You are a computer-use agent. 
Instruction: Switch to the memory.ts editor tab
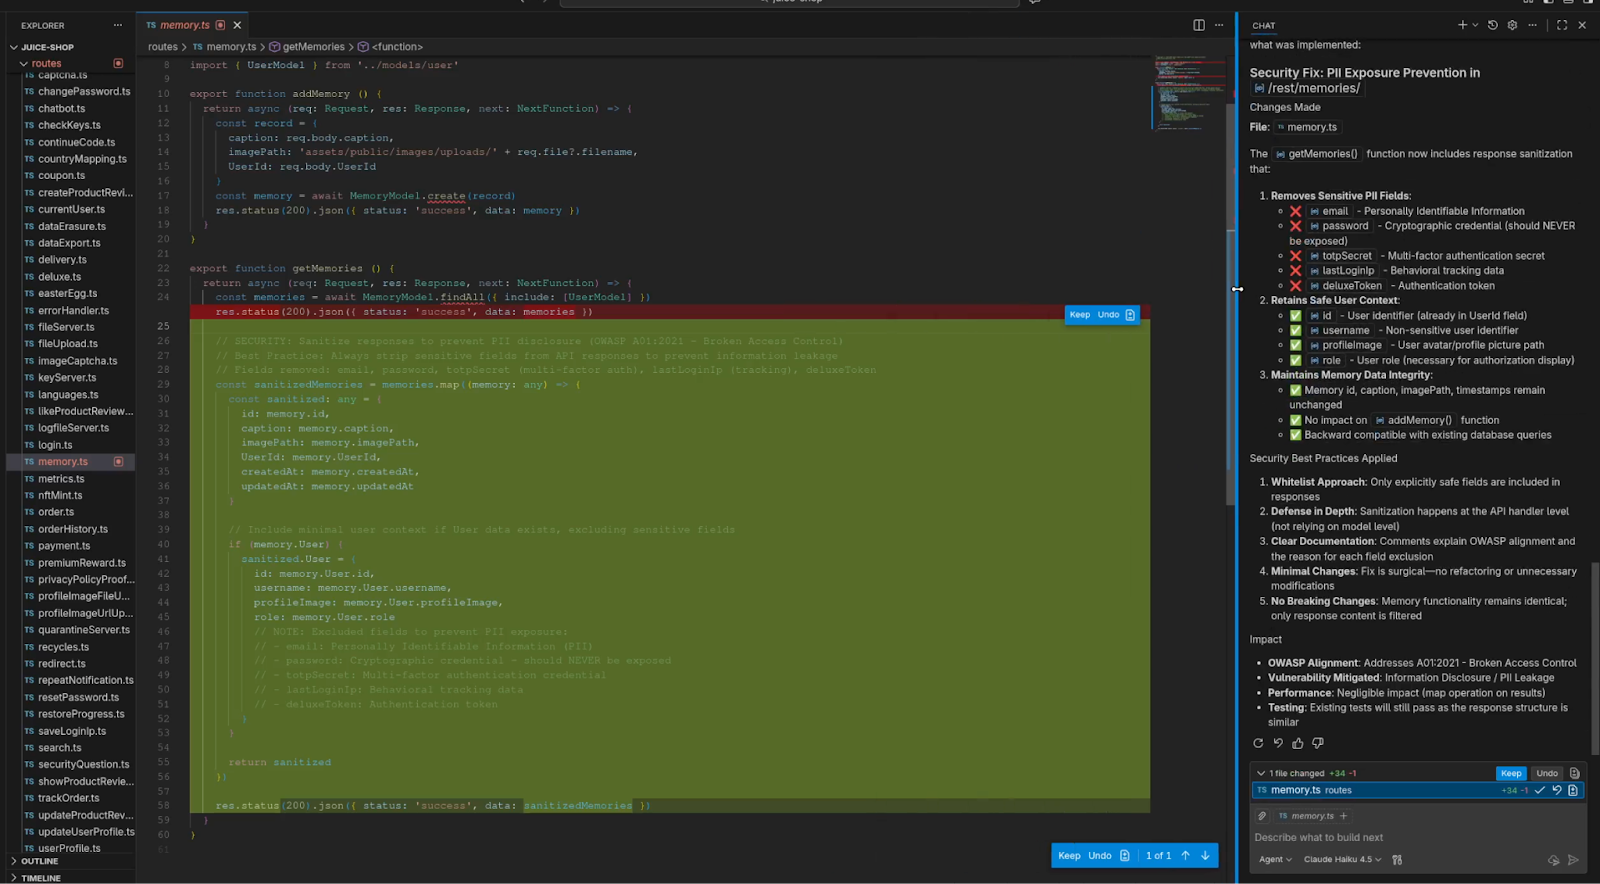pos(185,25)
